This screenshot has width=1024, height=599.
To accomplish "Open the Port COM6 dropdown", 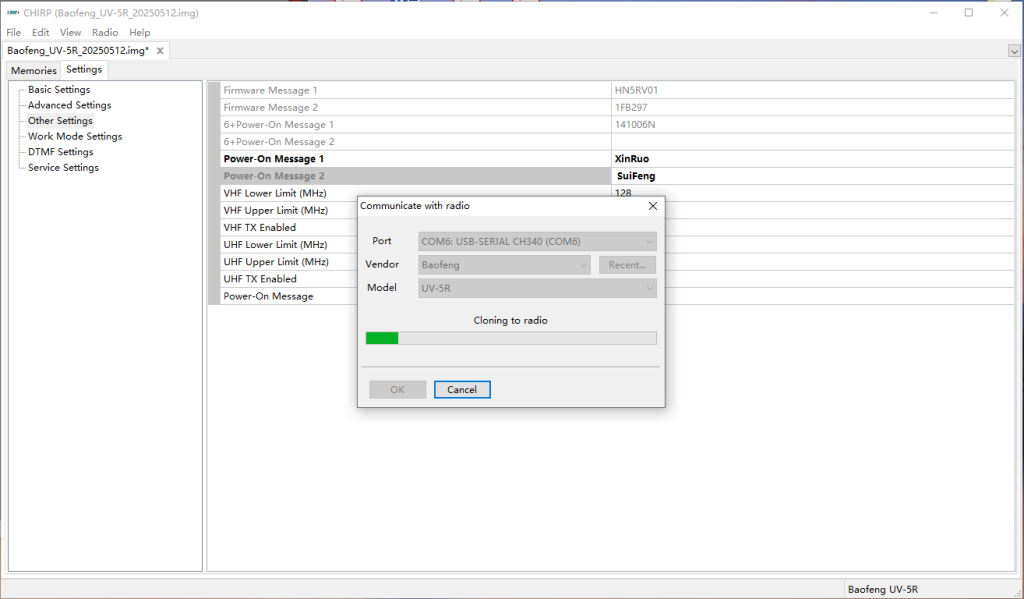I will pyautogui.click(x=537, y=241).
